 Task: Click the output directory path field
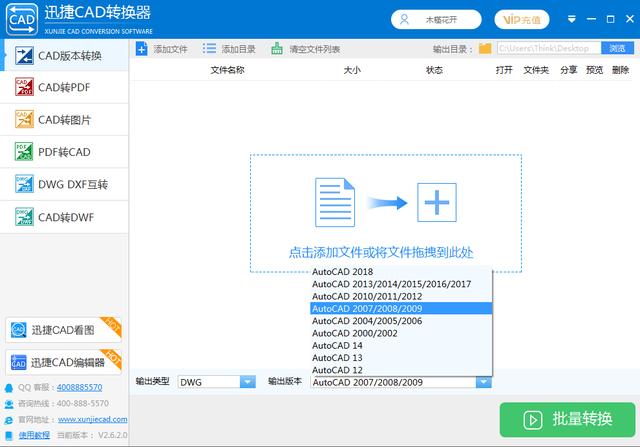pyautogui.click(x=549, y=48)
